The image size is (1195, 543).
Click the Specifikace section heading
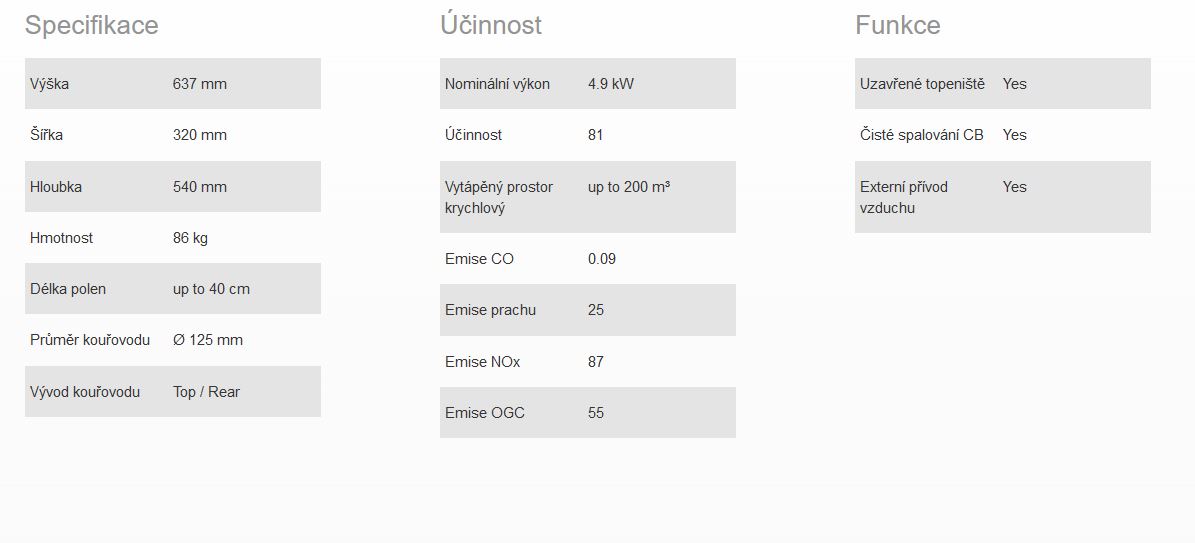pos(91,26)
